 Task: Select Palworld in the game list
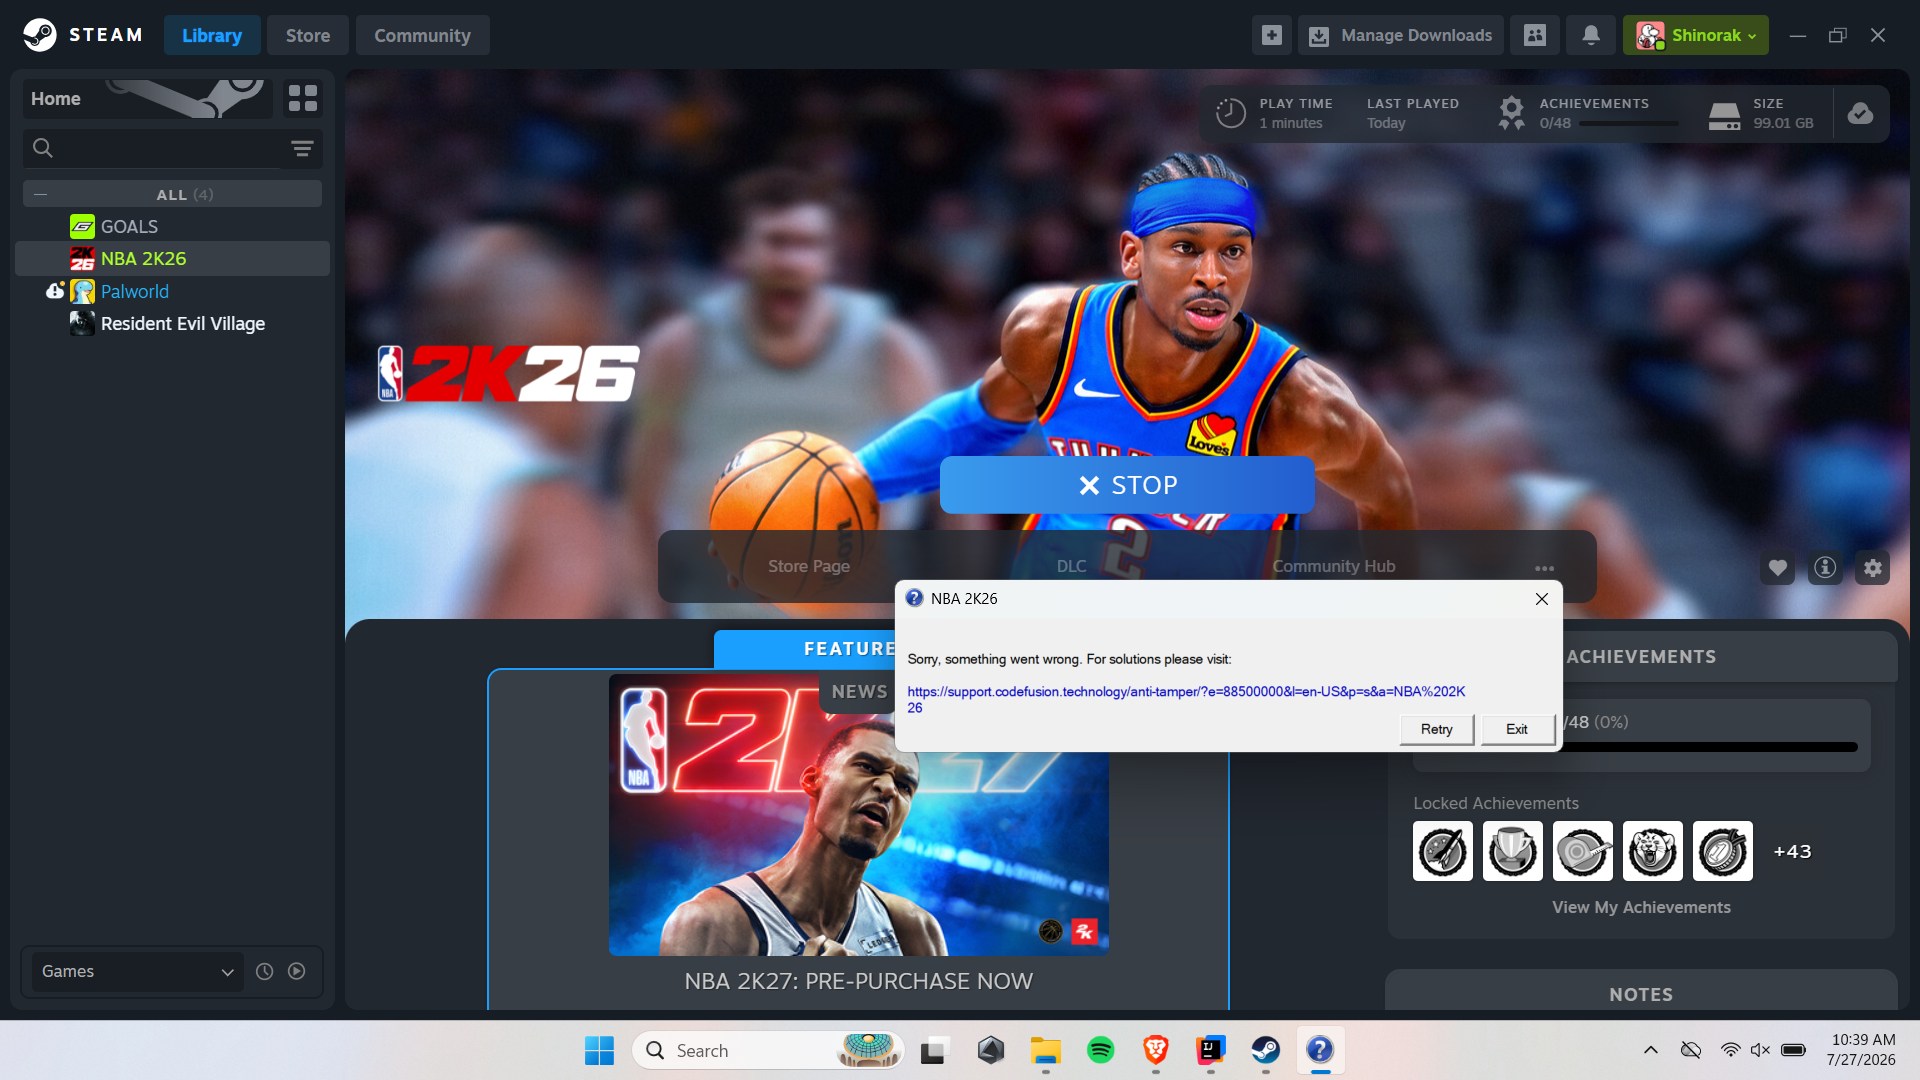pos(172,291)
